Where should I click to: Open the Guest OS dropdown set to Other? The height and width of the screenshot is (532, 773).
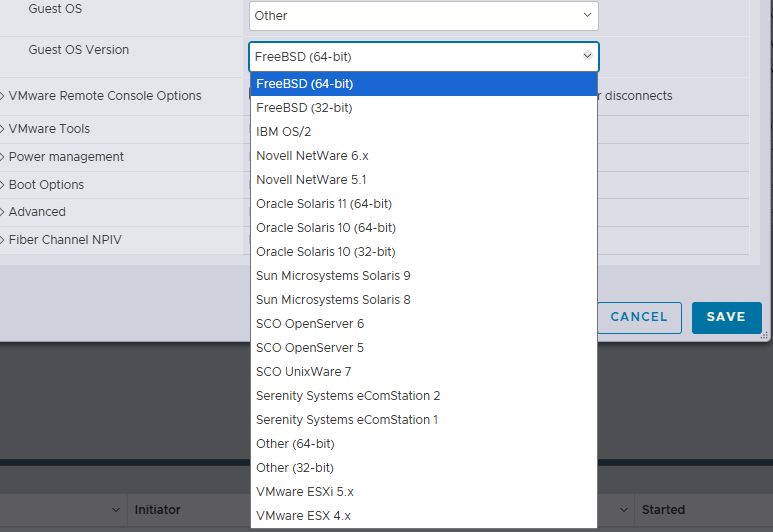click(423, 16)
